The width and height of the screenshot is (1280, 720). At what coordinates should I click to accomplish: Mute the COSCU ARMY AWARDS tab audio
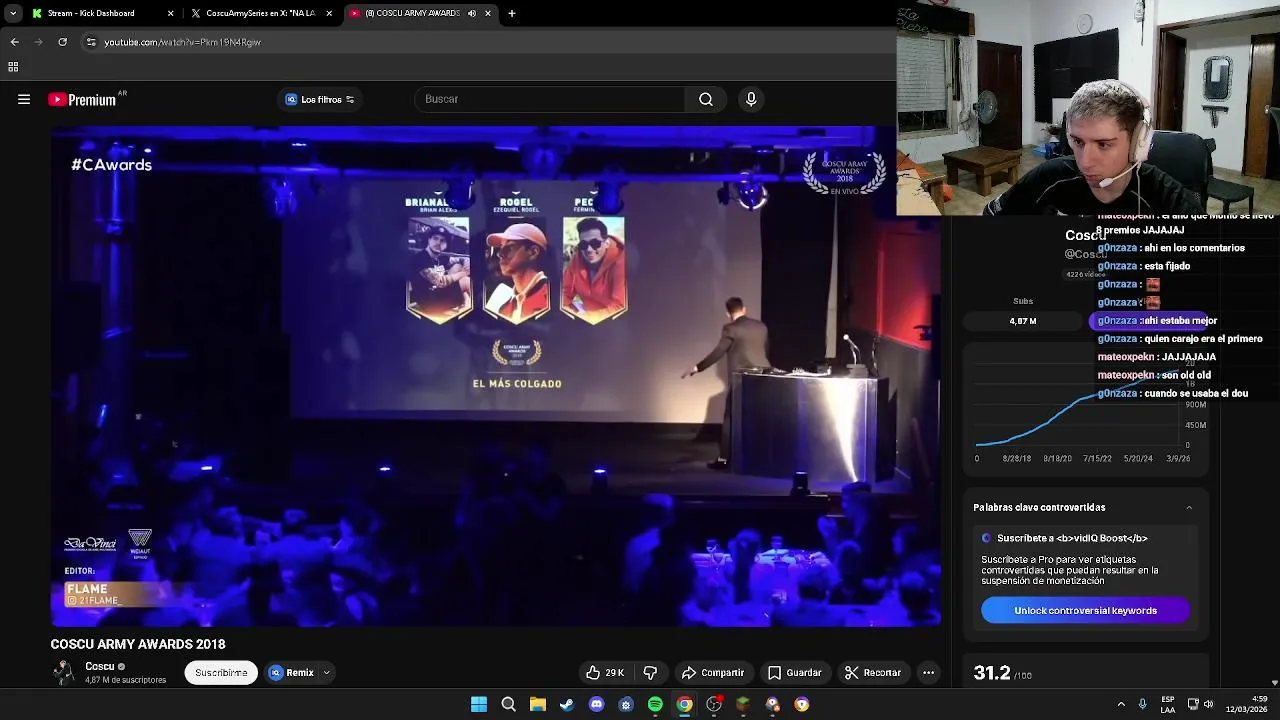[x=472, y=13]
